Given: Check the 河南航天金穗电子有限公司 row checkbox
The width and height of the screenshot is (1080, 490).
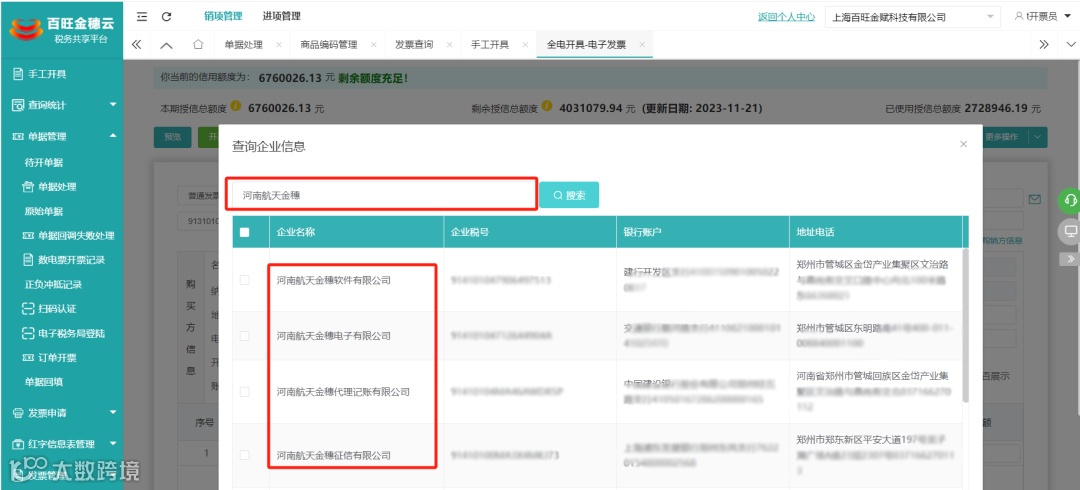Looking at the screenshot, I should coord(245,336).
